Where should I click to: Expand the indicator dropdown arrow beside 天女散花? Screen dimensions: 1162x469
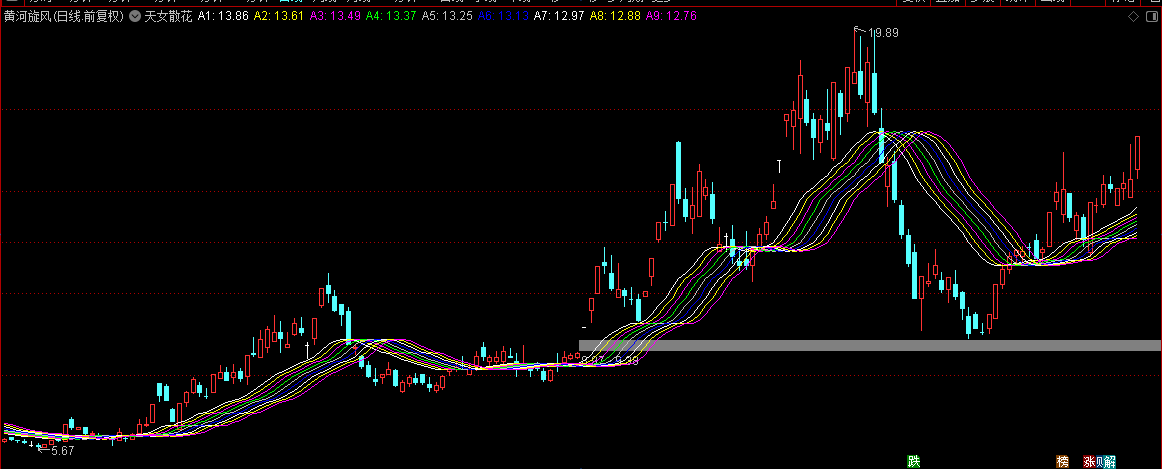point(134,16)
